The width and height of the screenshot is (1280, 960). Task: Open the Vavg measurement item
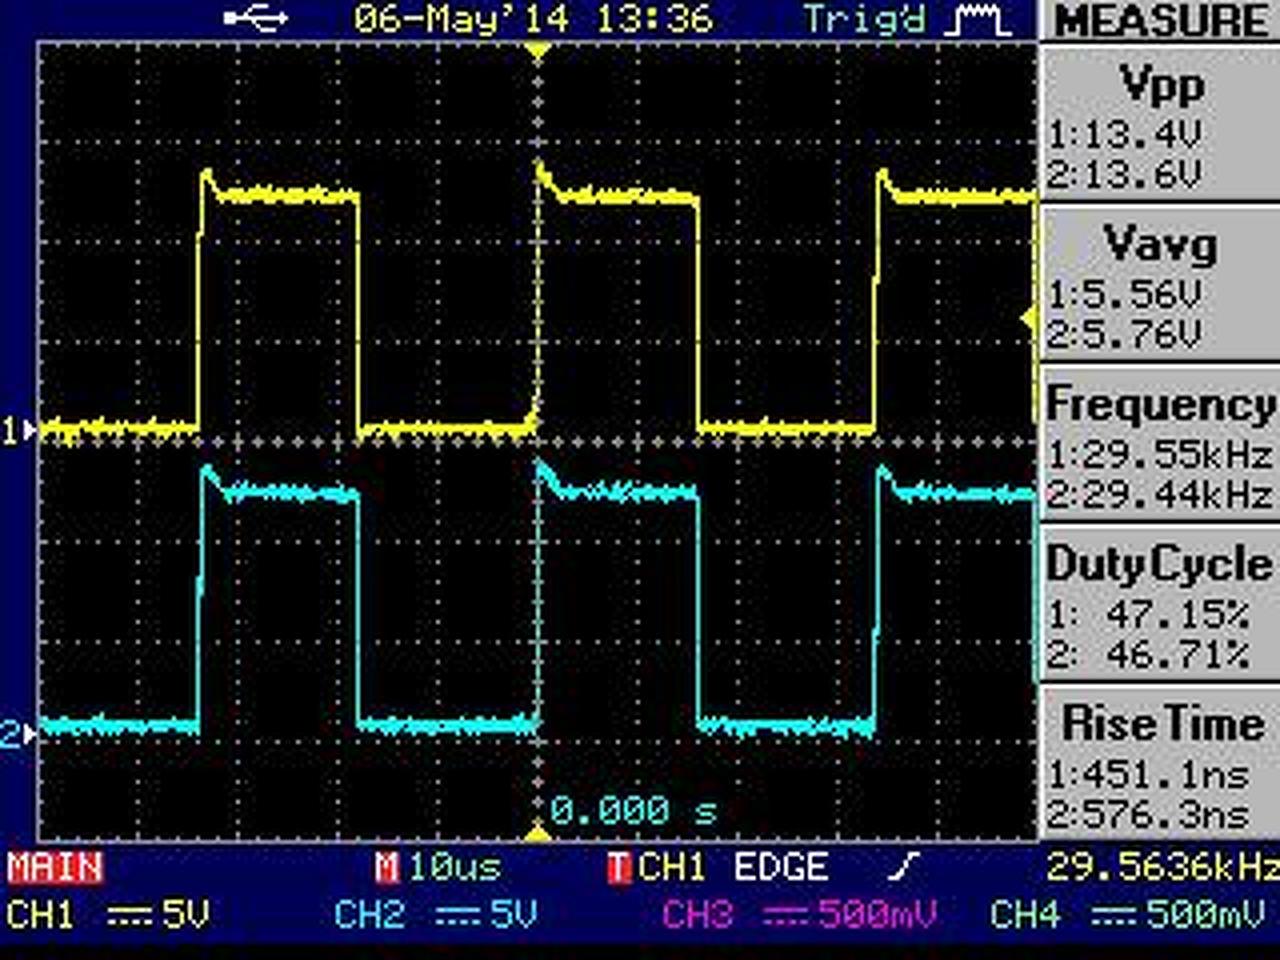(x=1160, y=284)
